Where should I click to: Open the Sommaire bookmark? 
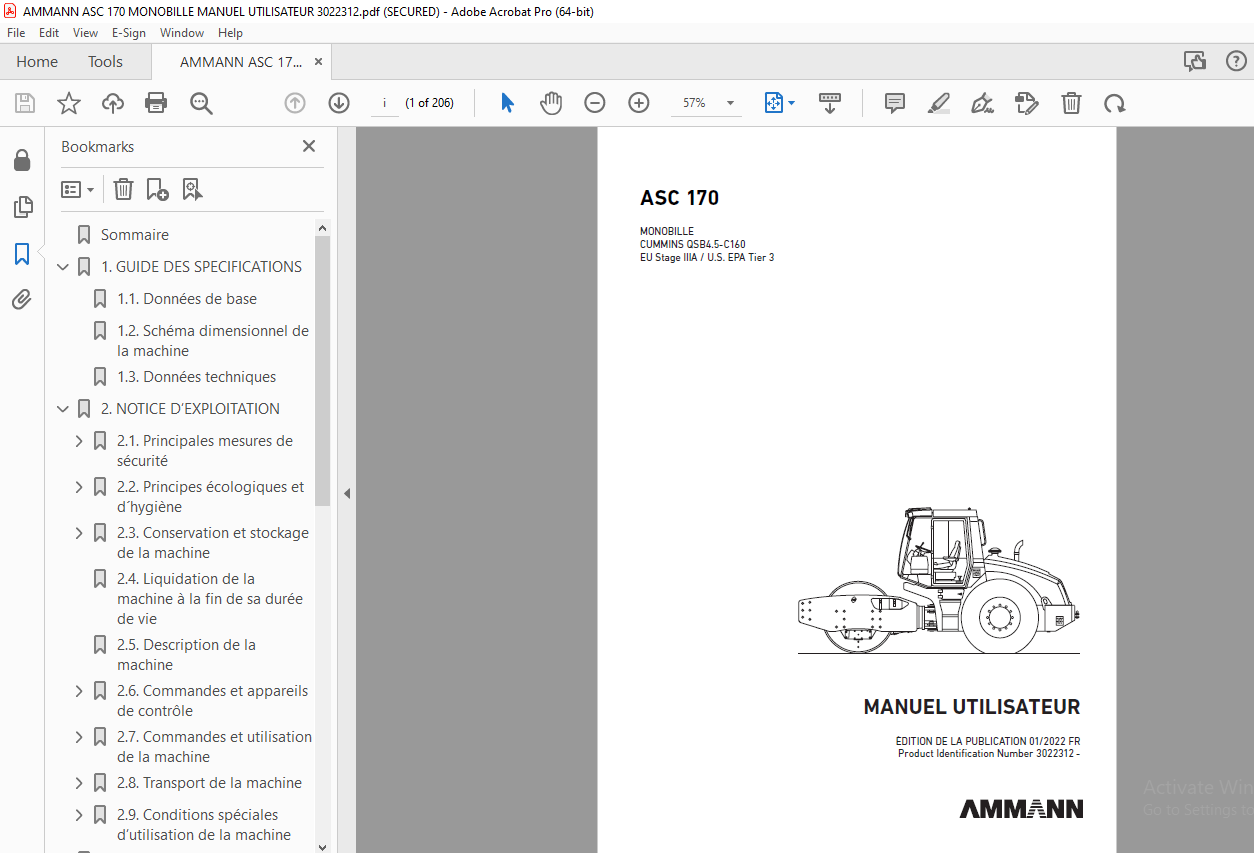(x=135, y=235)
